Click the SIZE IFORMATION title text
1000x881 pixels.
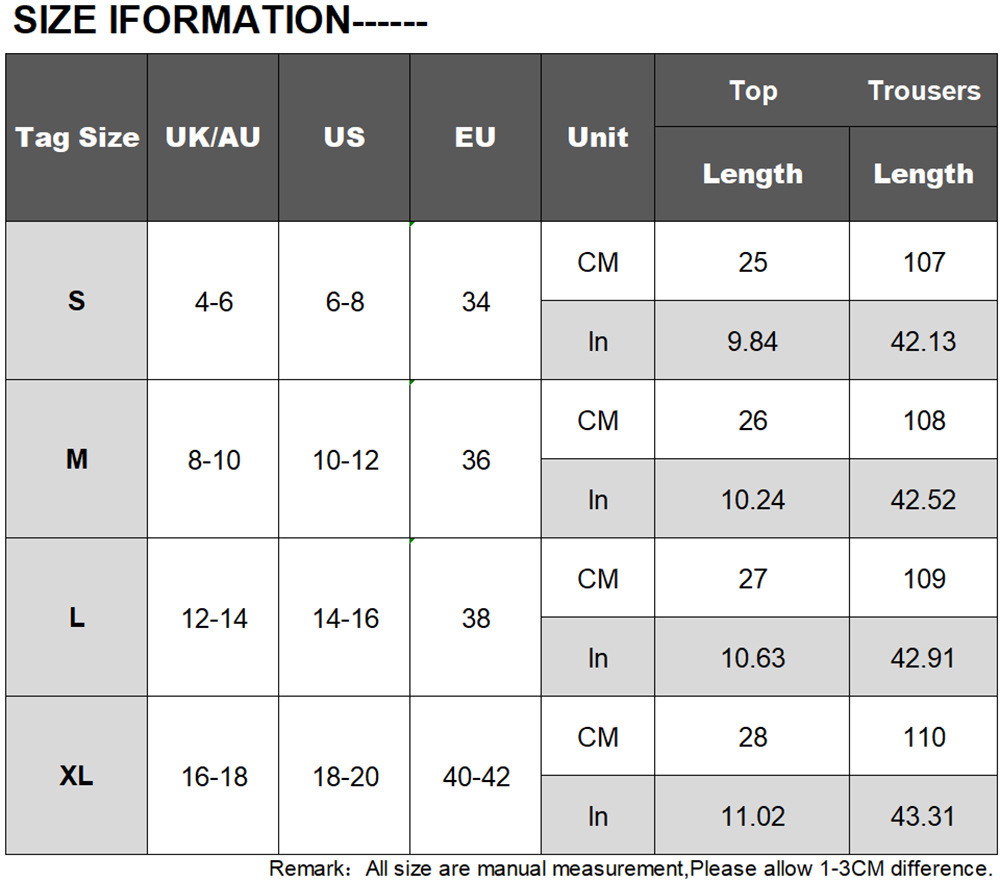coord(220,21)
